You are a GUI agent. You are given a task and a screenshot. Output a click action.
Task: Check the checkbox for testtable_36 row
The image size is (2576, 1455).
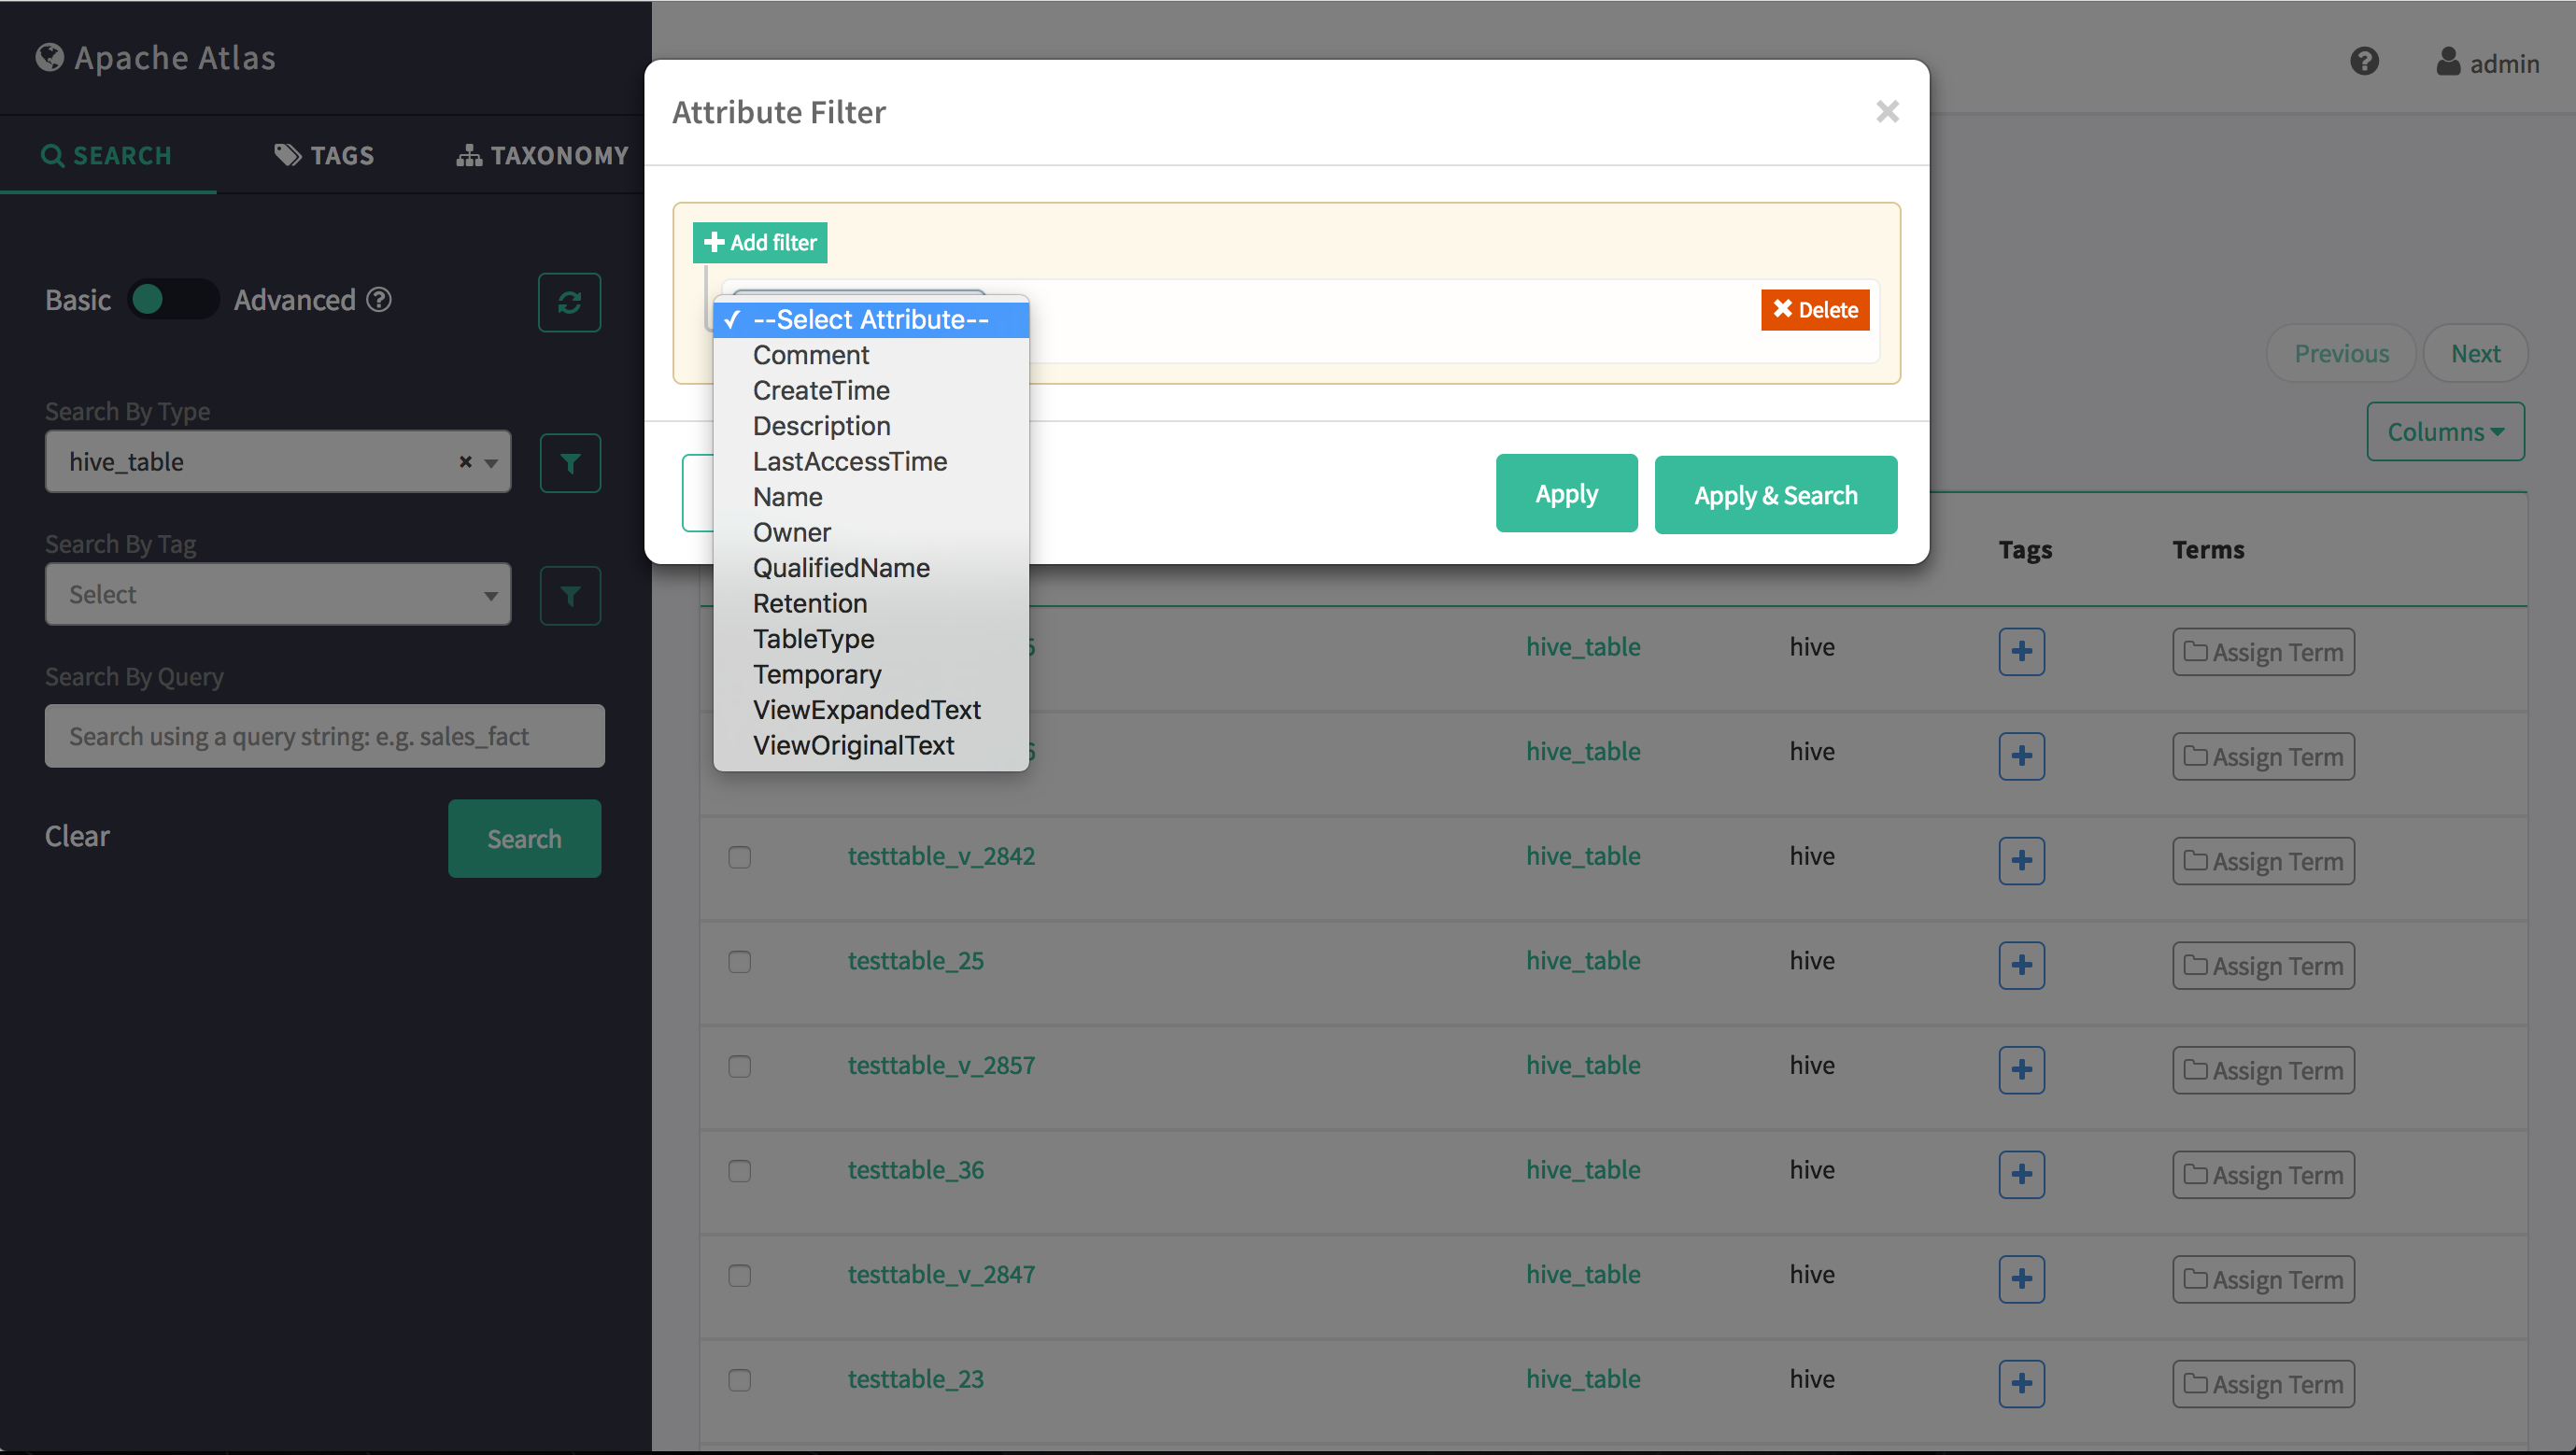(740, 1171)
